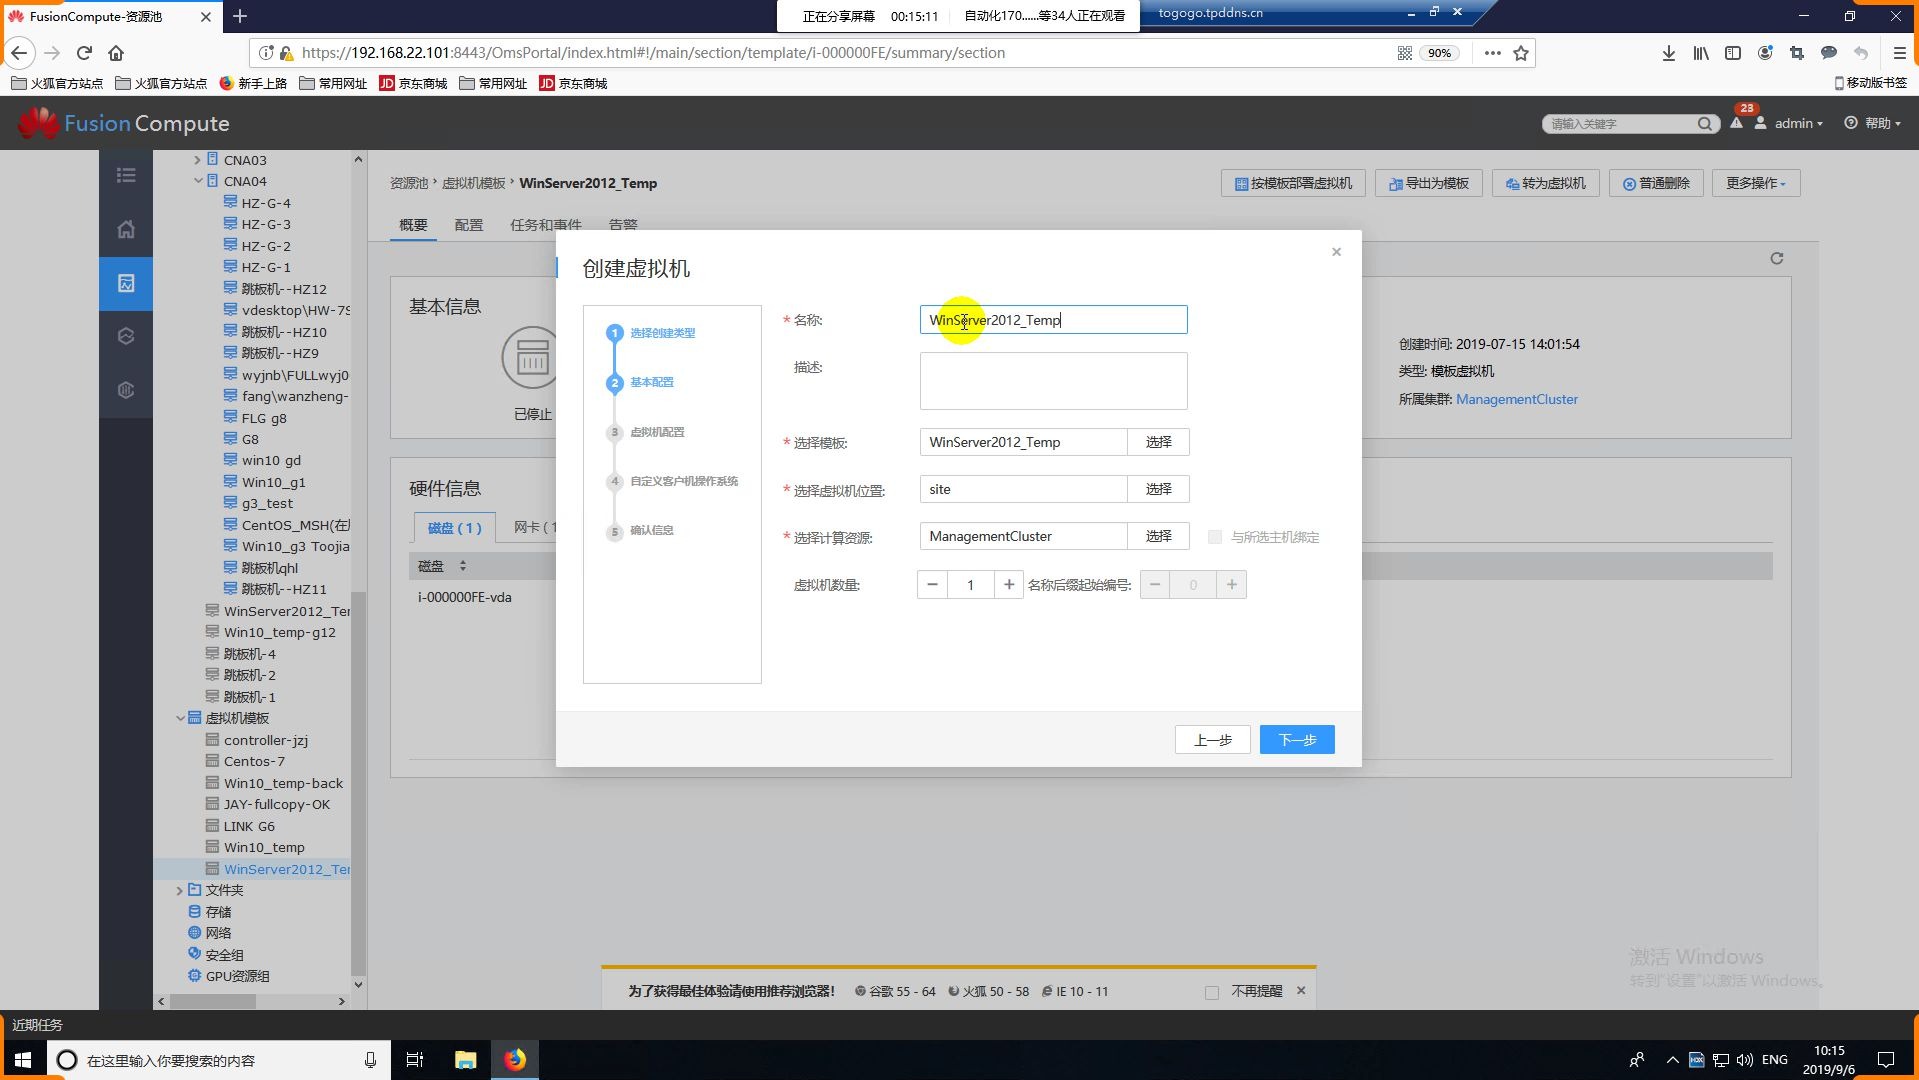Expand the CNA03 host node
Viewport: 1919px width, 1080px height.
tap(197, 160)
